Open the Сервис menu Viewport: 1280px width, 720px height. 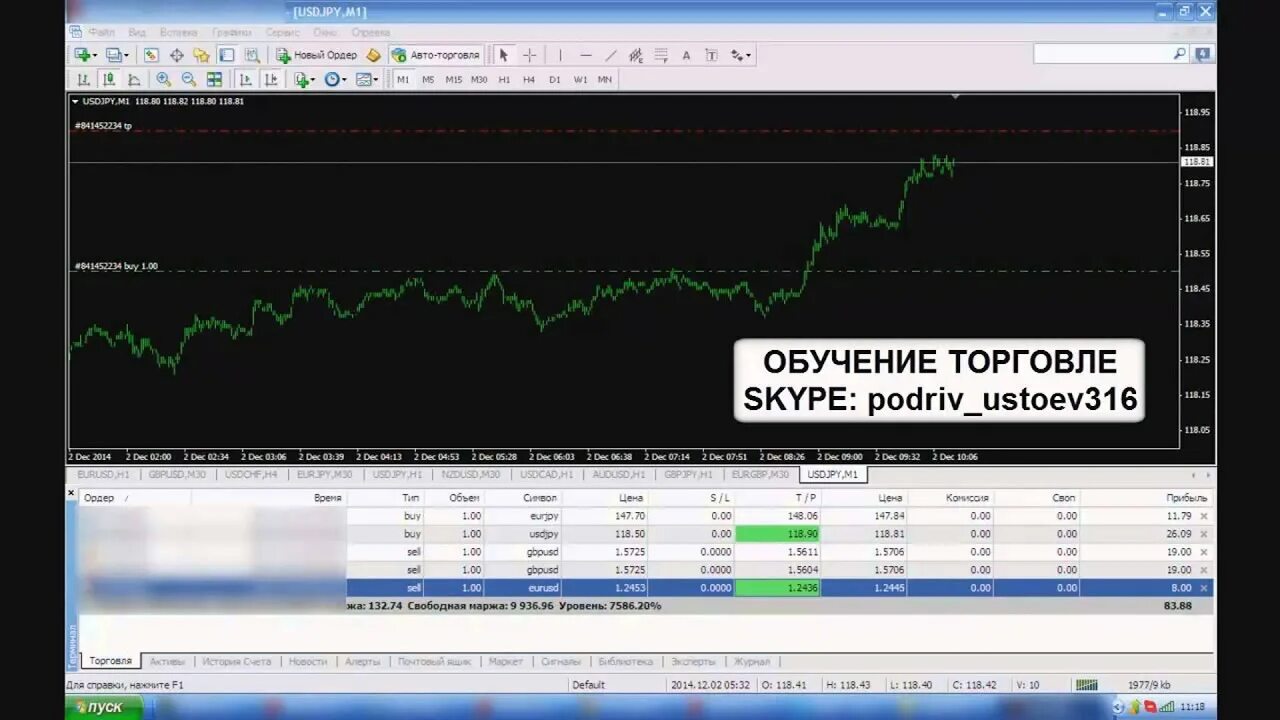(283, 32)
